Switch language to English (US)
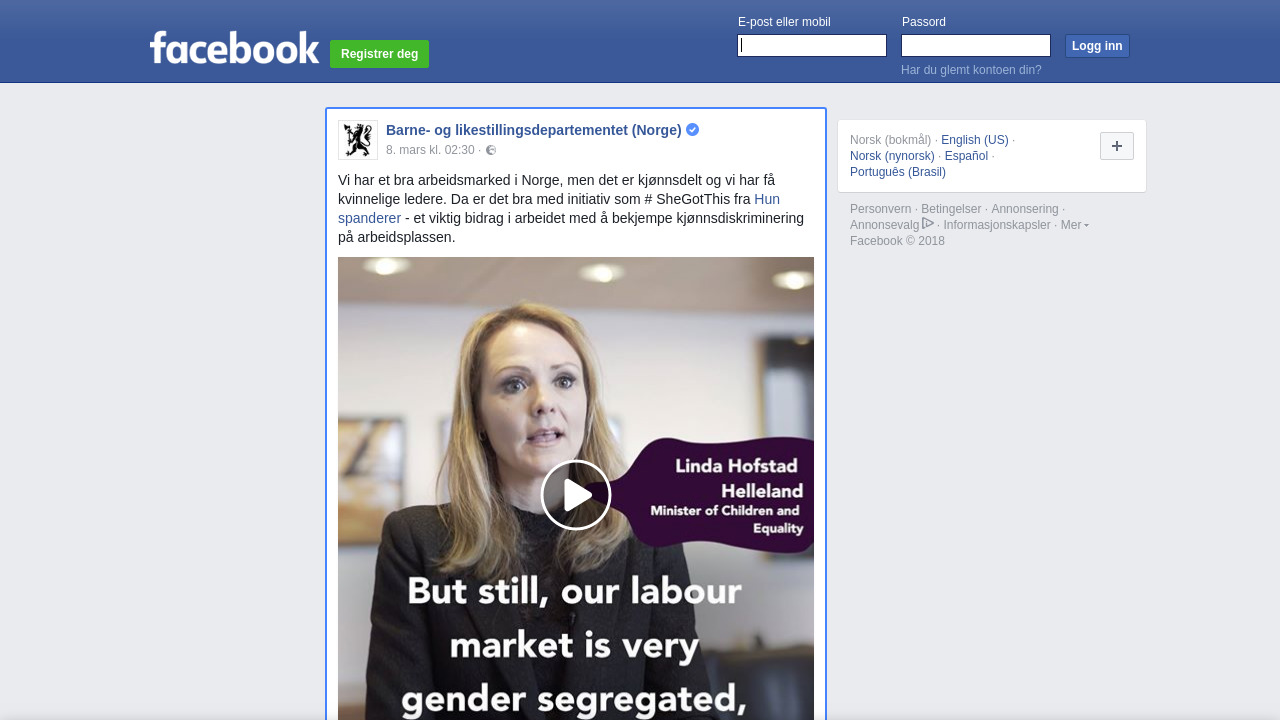The image size is (1280, 720). (975, 140)
